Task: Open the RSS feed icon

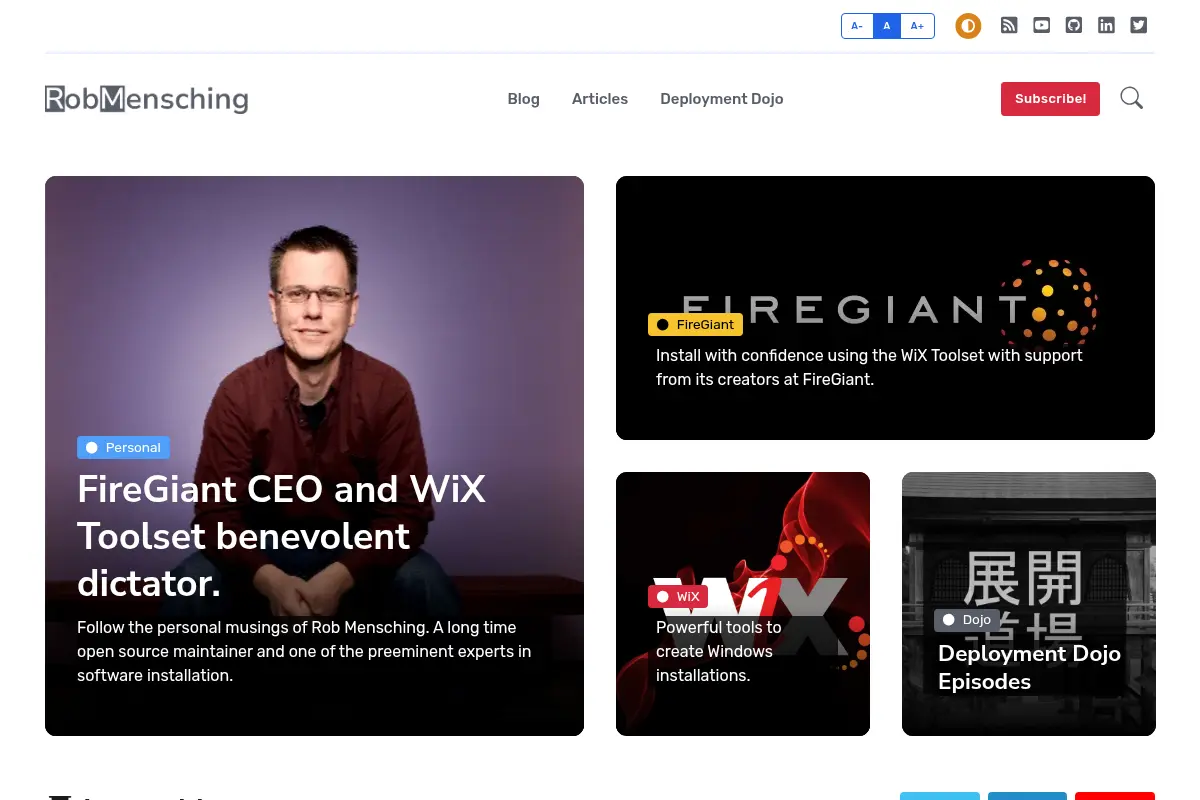Action: point(1009,26)
